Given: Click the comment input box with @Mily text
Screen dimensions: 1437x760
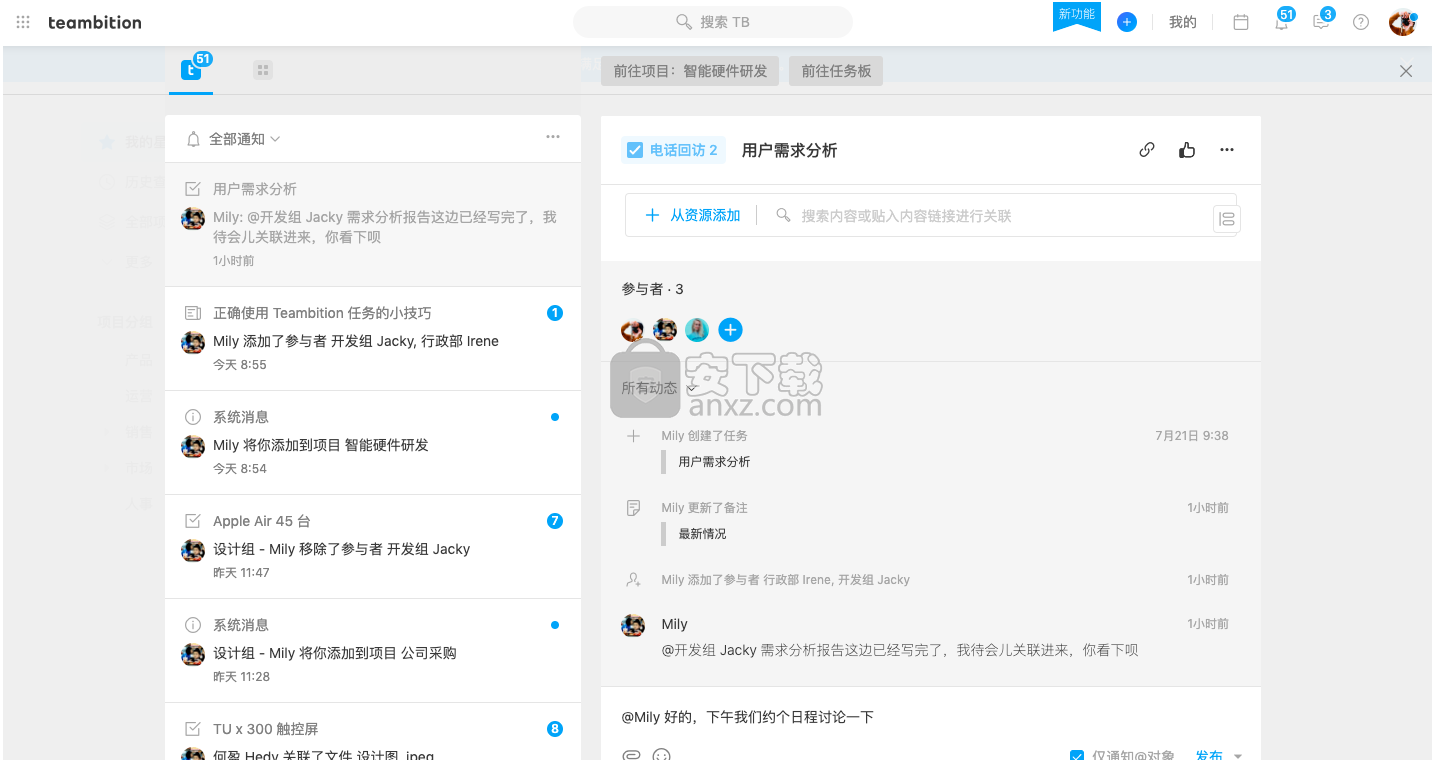Looking at the screenshot, I should 930,716.
